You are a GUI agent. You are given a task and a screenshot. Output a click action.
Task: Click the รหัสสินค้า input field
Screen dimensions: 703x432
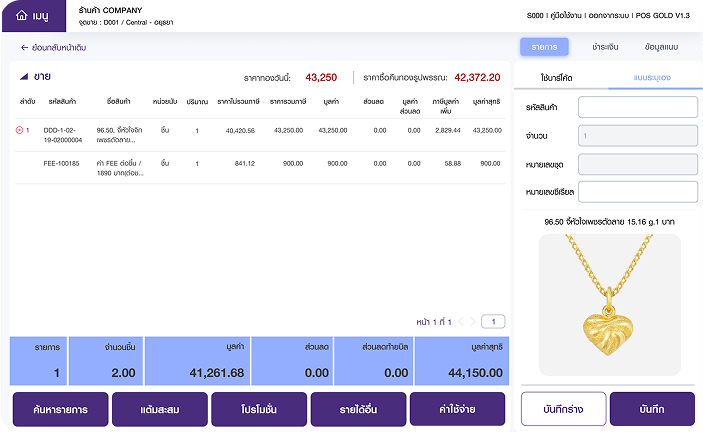[637, 107]
